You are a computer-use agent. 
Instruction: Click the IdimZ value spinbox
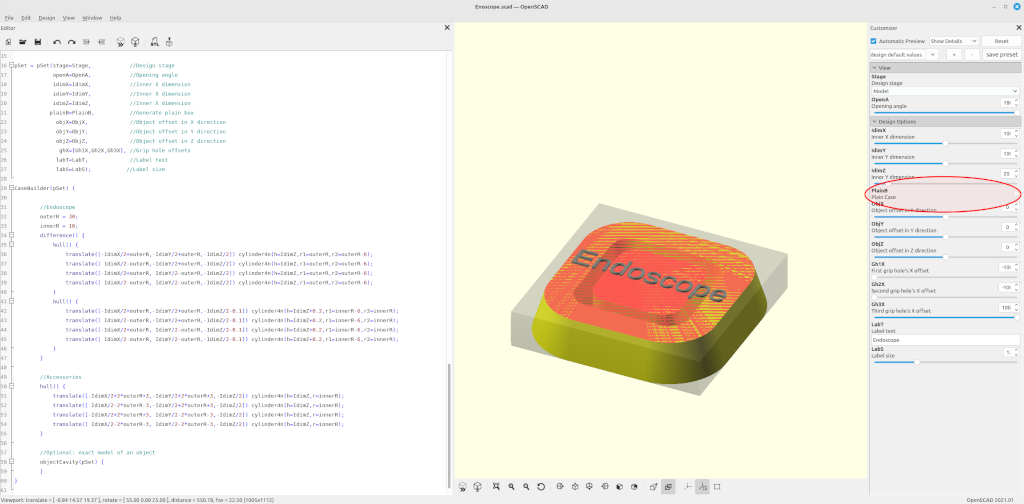[x=1010, y=174]
